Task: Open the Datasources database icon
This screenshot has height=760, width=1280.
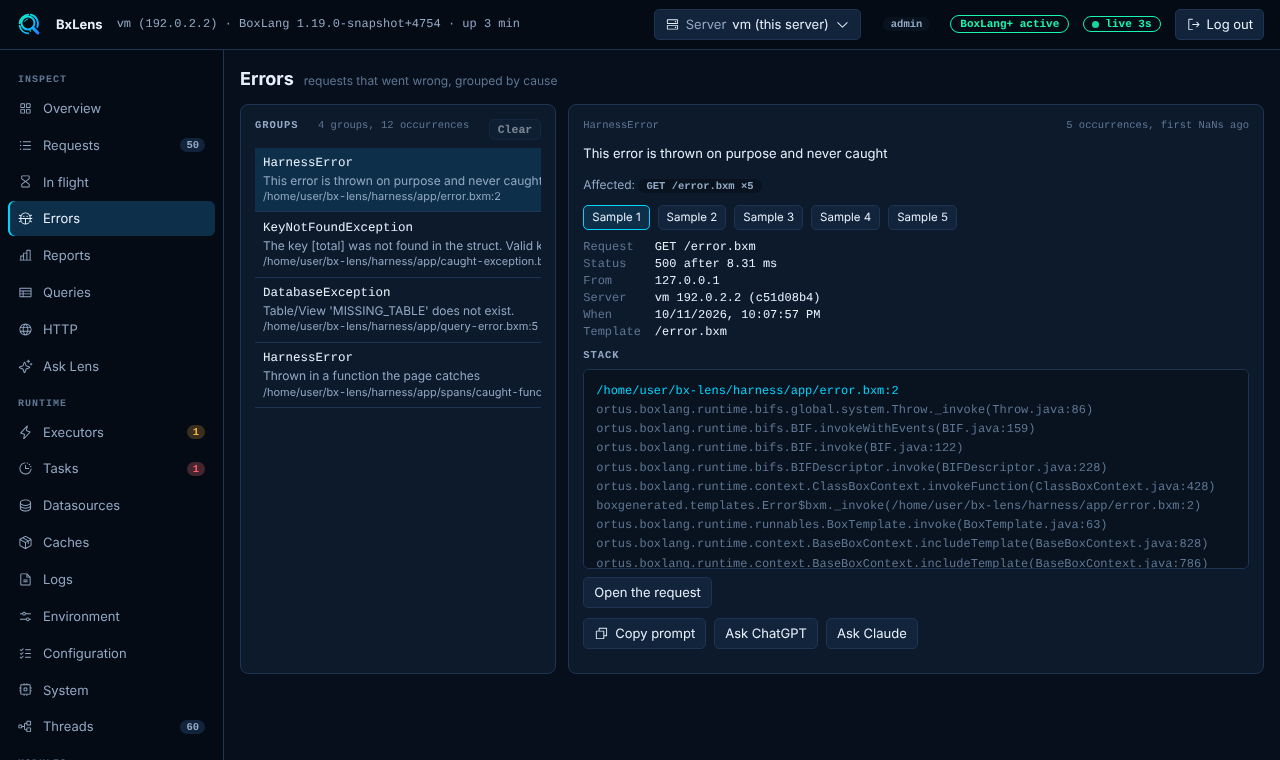Action: point(25,505)
